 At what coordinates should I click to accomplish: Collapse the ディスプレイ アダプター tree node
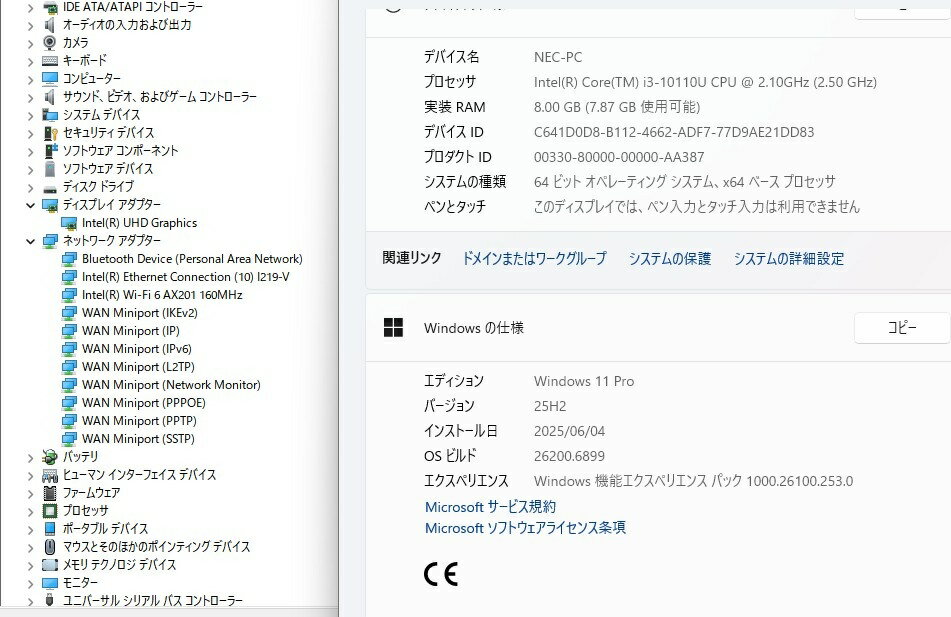coord(29,205)
